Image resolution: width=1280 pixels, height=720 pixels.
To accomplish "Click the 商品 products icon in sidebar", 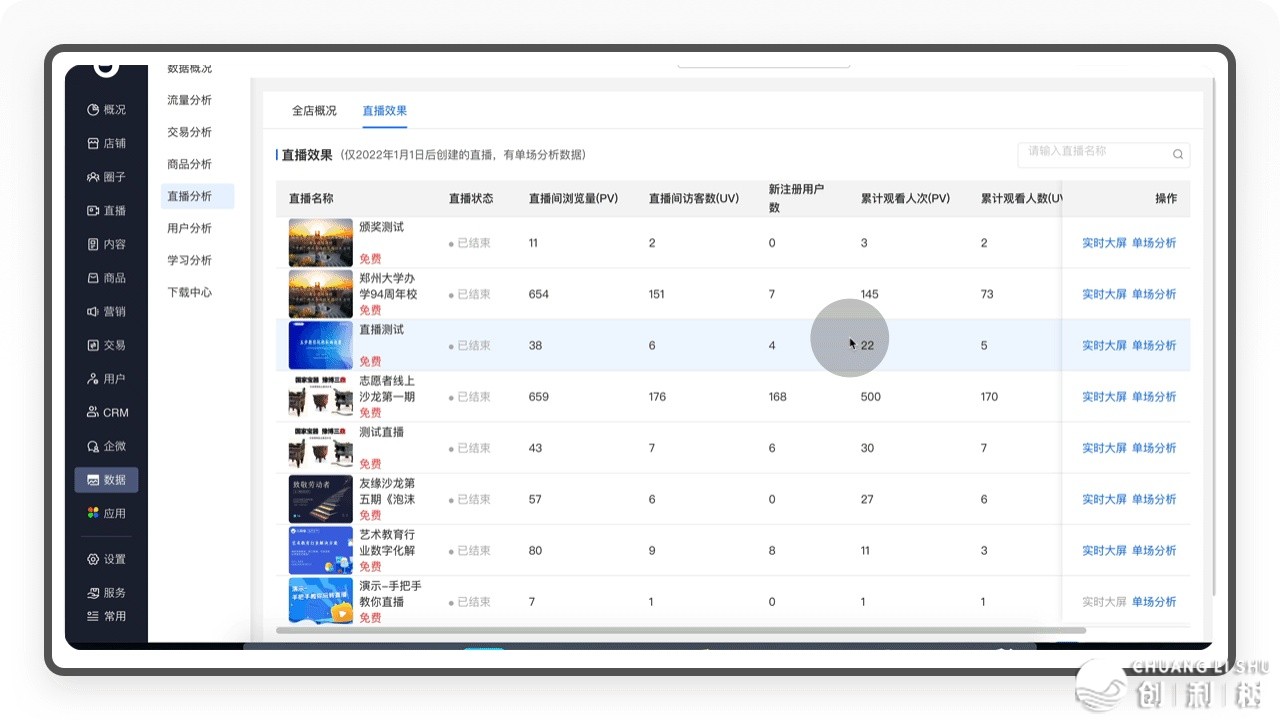I will [93, 278].
